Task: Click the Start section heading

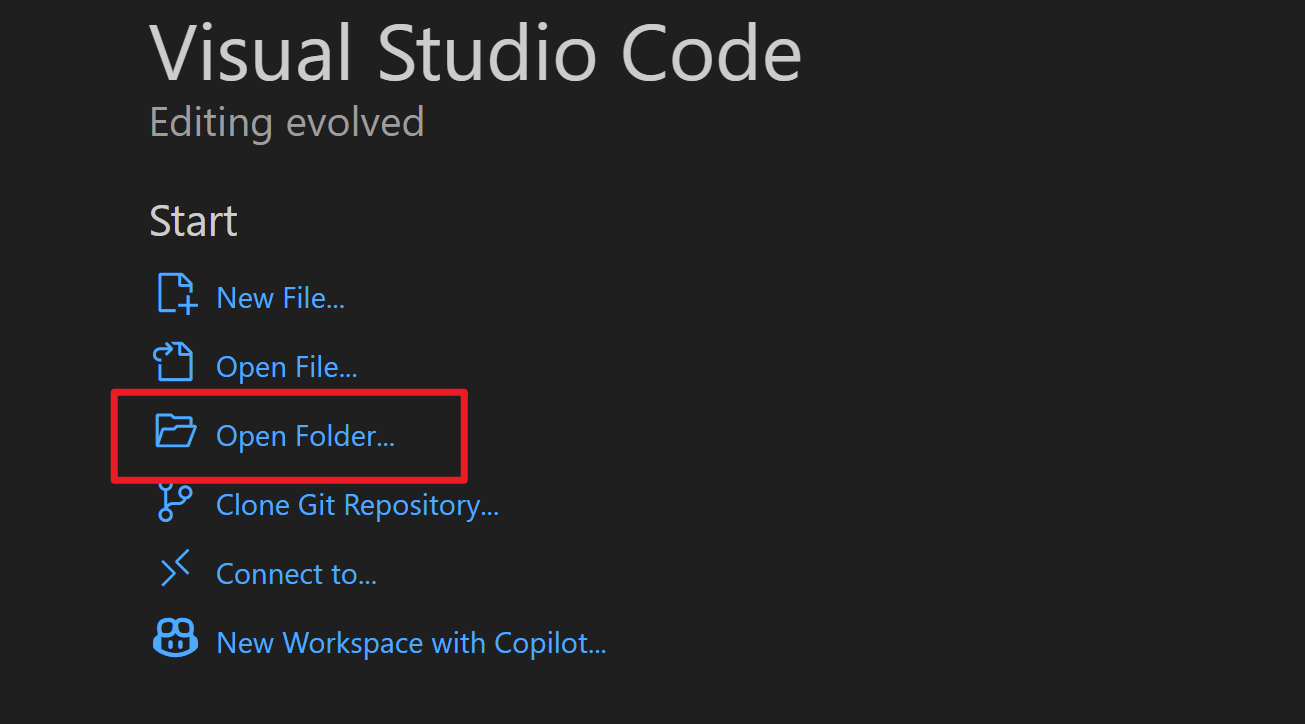Action: pos(194,221)
